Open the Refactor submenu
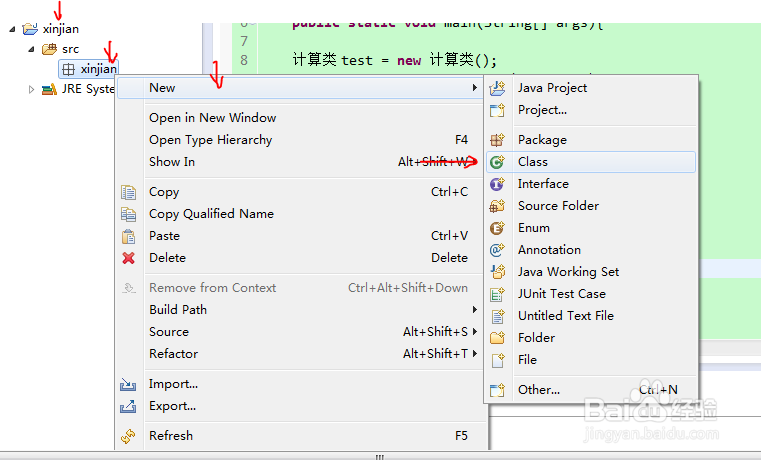Screen dimensions: 761x460 [x=174, y=354]
